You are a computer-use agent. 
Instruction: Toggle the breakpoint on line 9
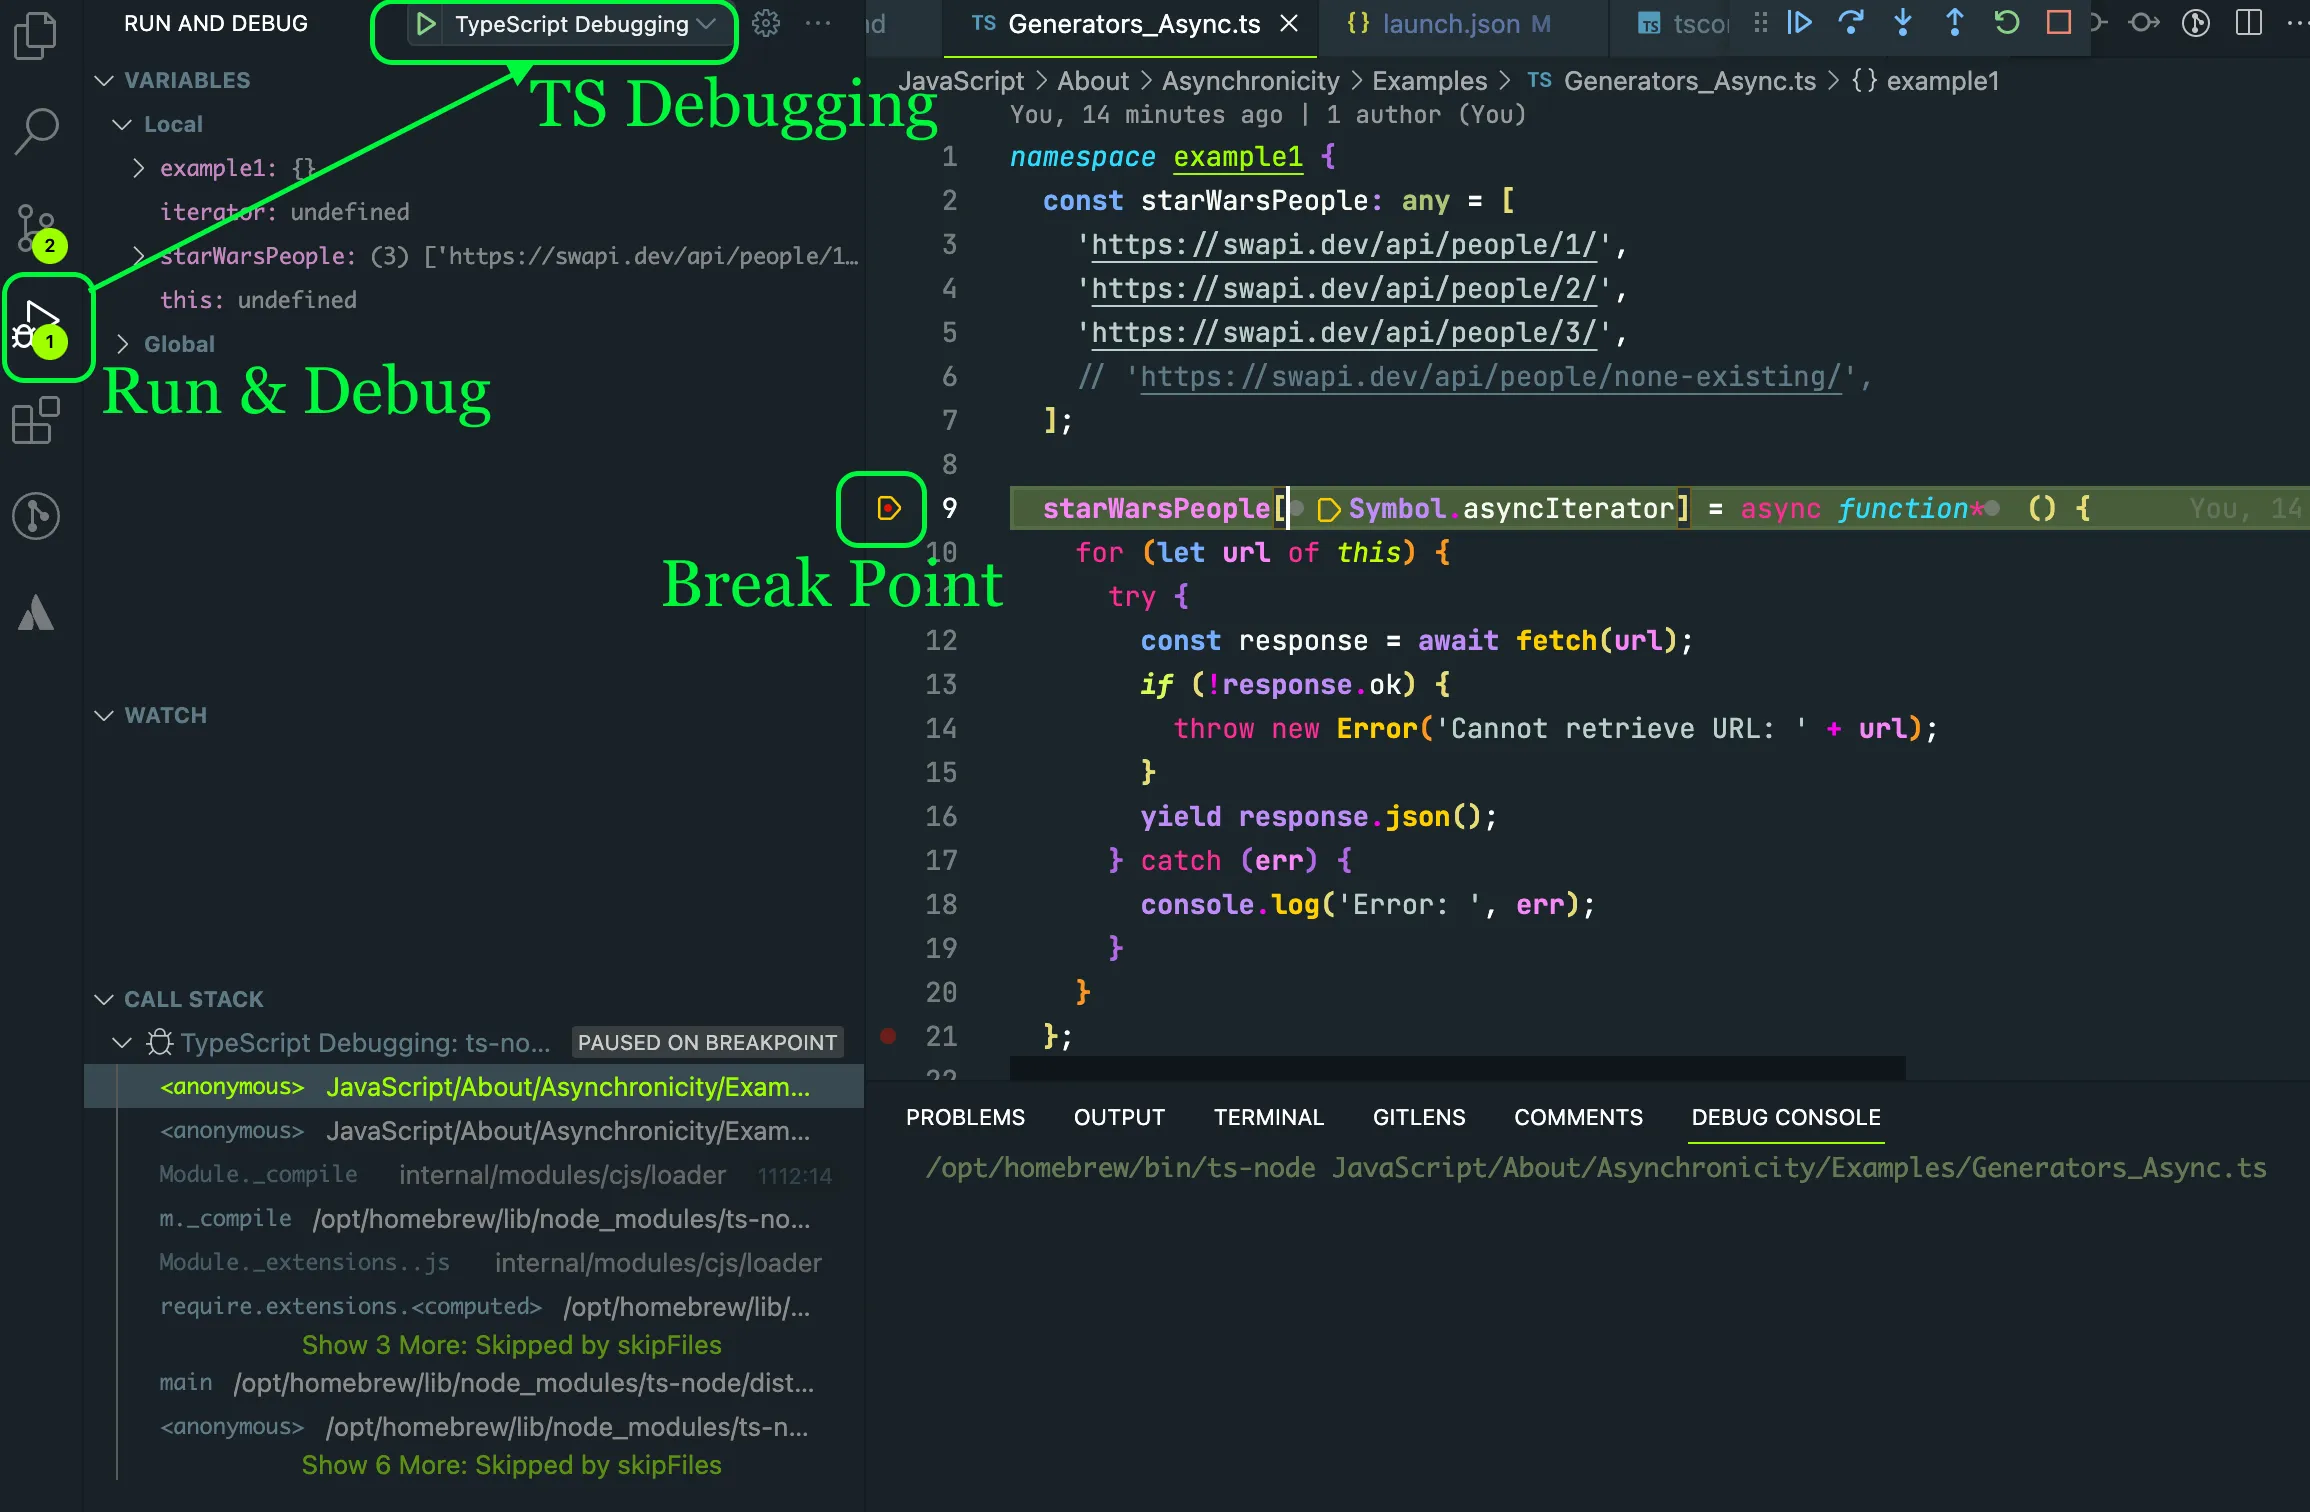(888, 509)
